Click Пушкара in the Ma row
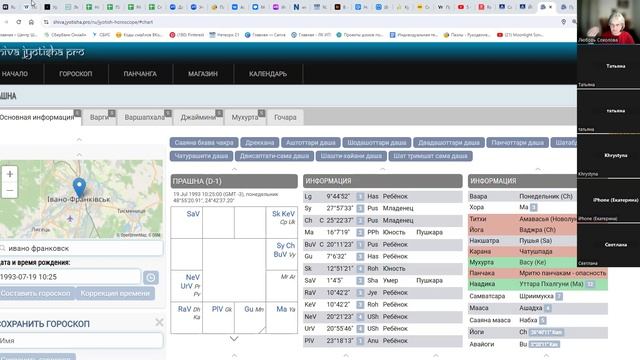 coord(429,232)
